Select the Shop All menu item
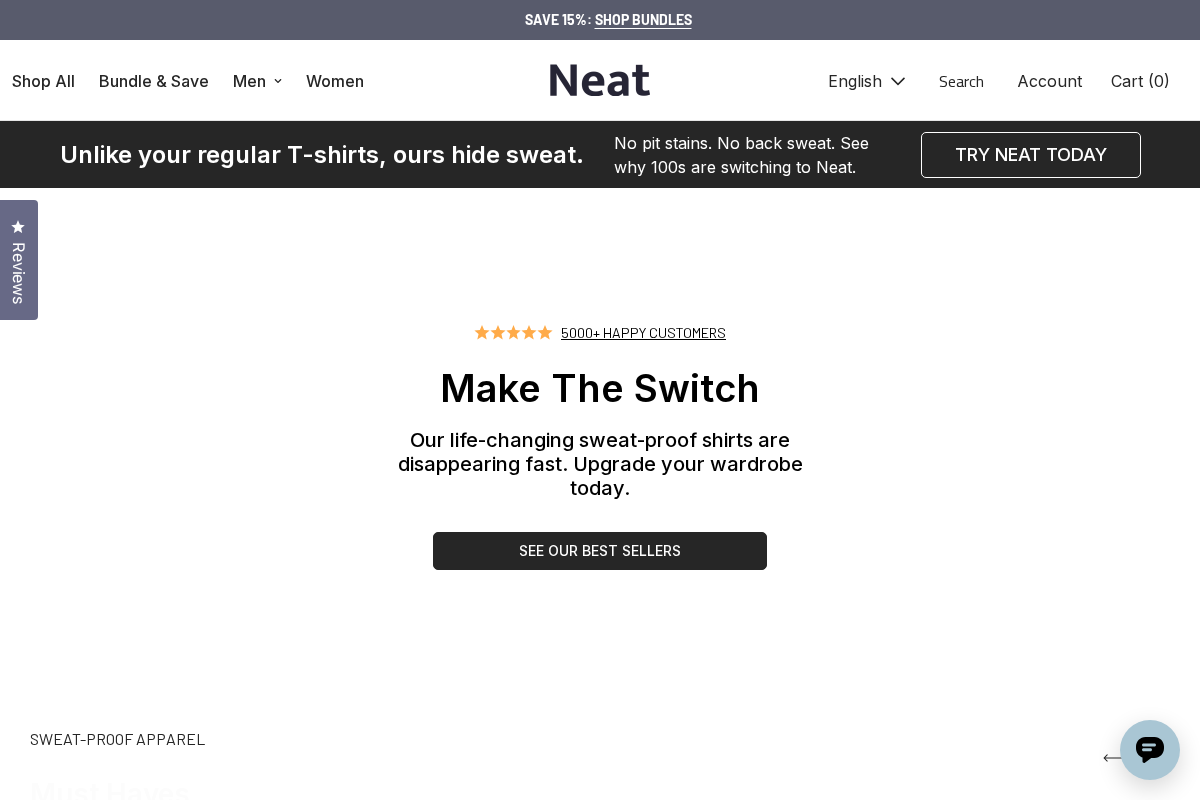The image size is (1200, 800). tap(43, 81)
